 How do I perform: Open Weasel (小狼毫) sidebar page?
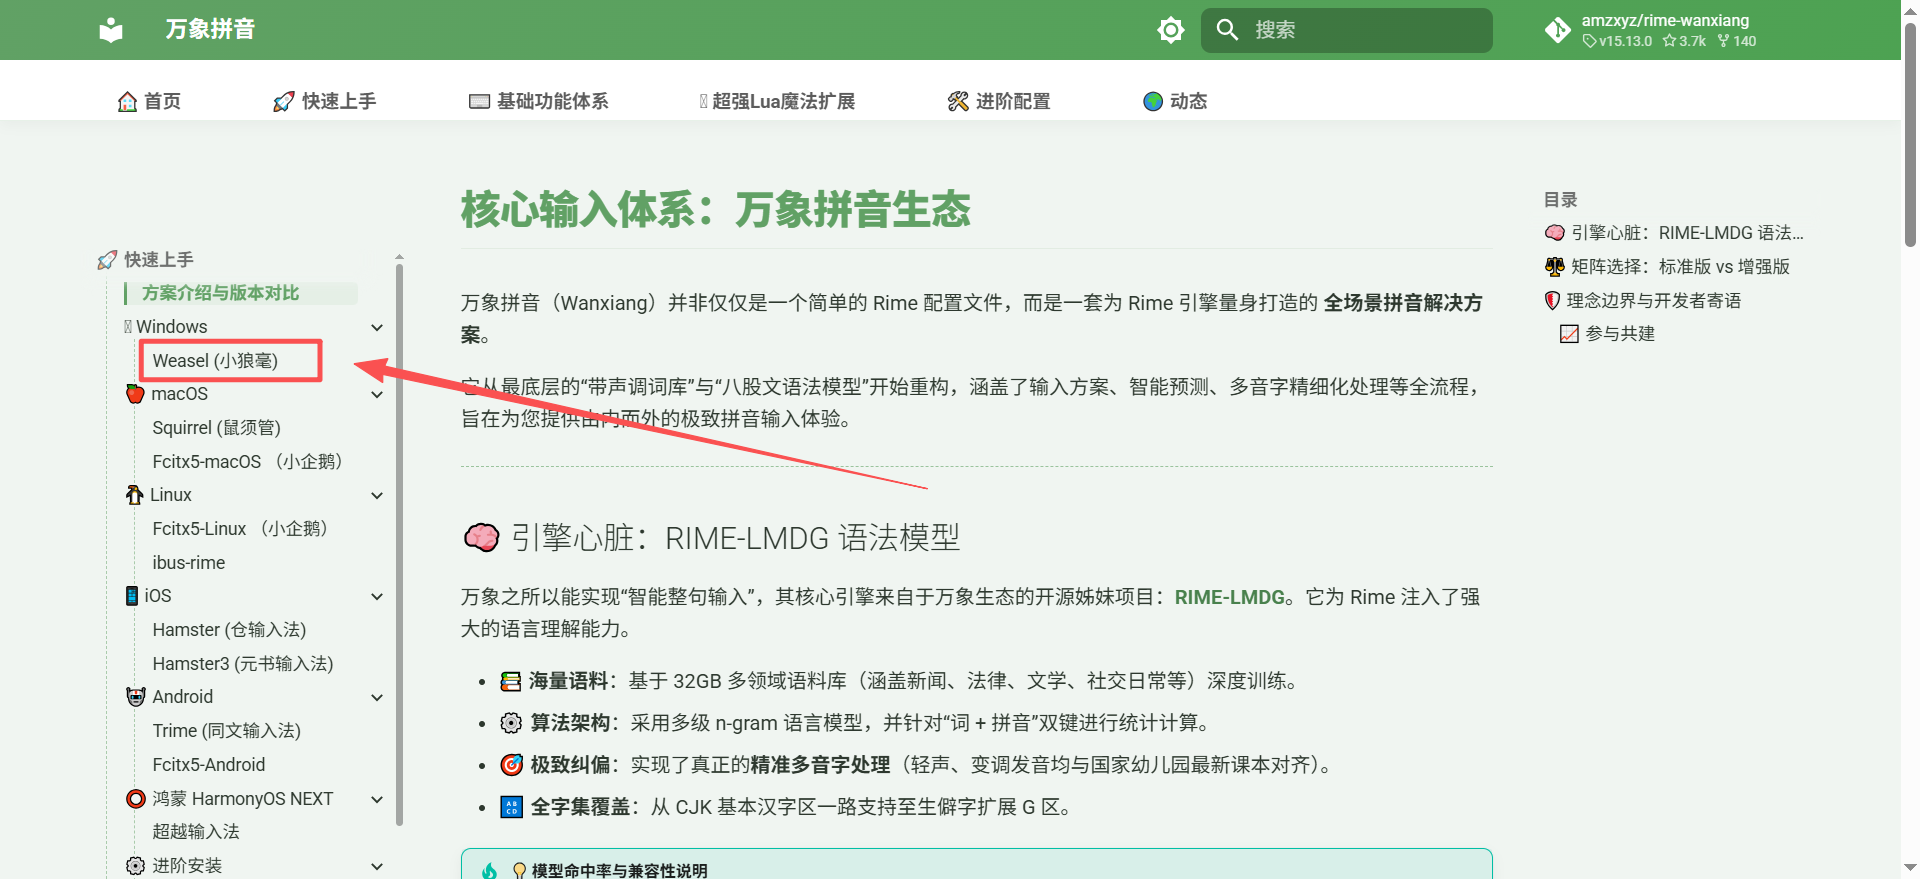pyautogui.click(x=215, y=361)
